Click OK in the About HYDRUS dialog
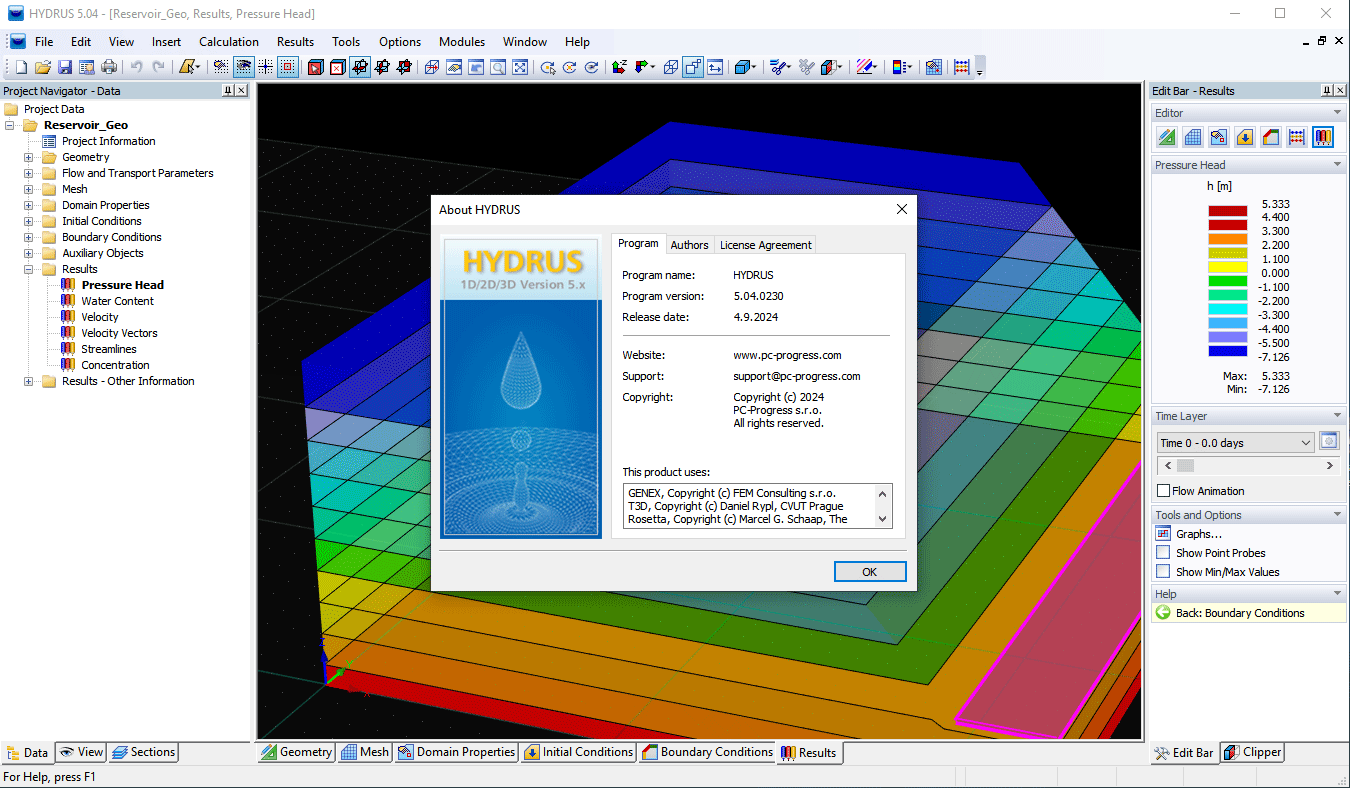 click(869, 571)
